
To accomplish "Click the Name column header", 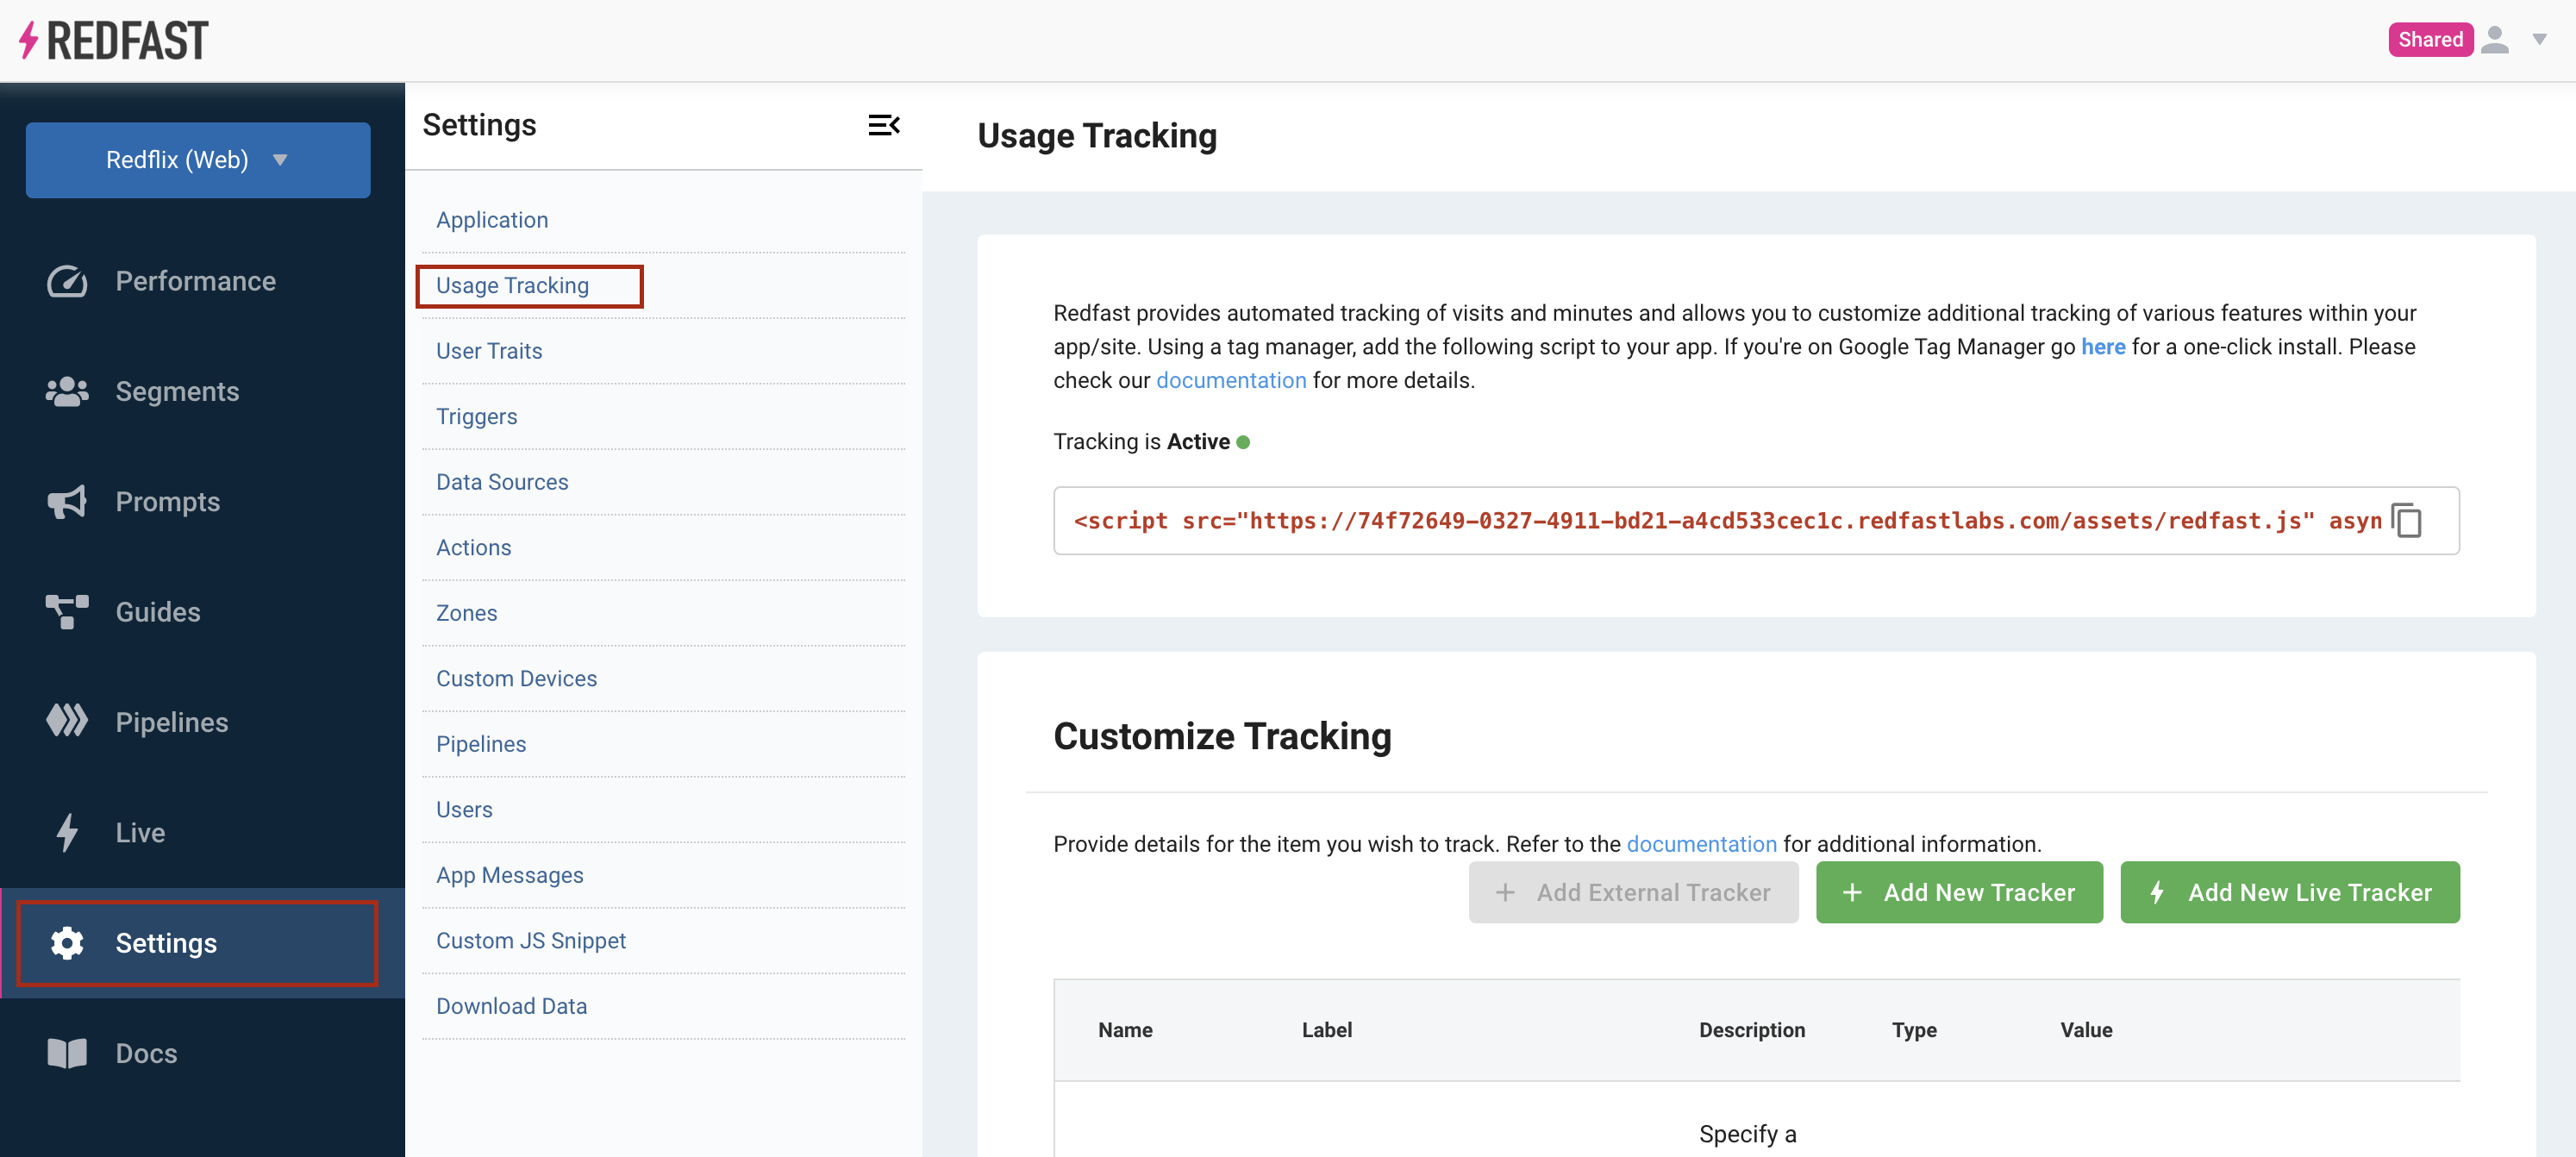I will point(1125,1030).
